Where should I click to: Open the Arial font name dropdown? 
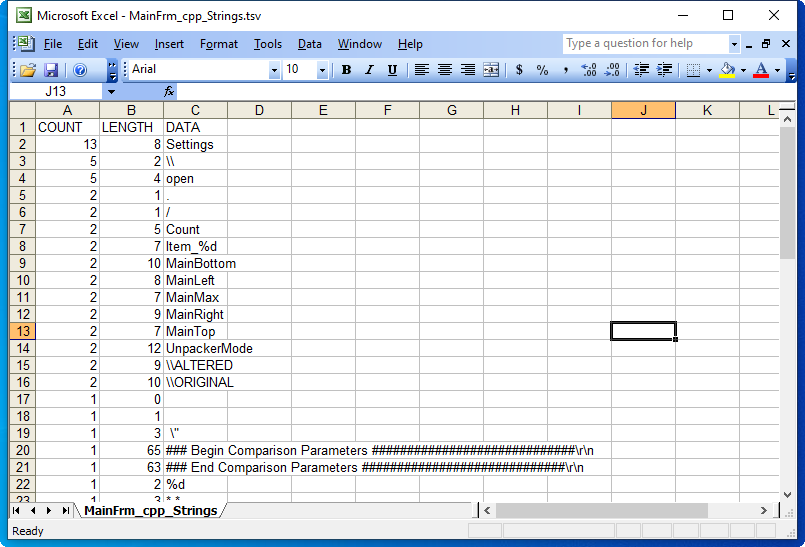point(274,70)
